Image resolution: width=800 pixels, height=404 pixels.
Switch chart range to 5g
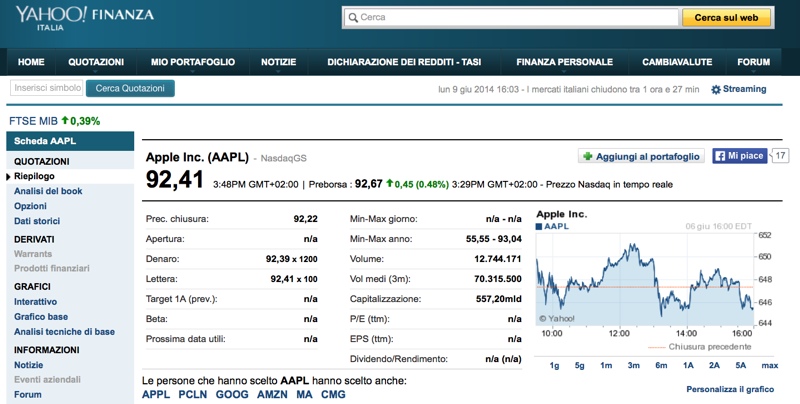[x=580, y=365]
